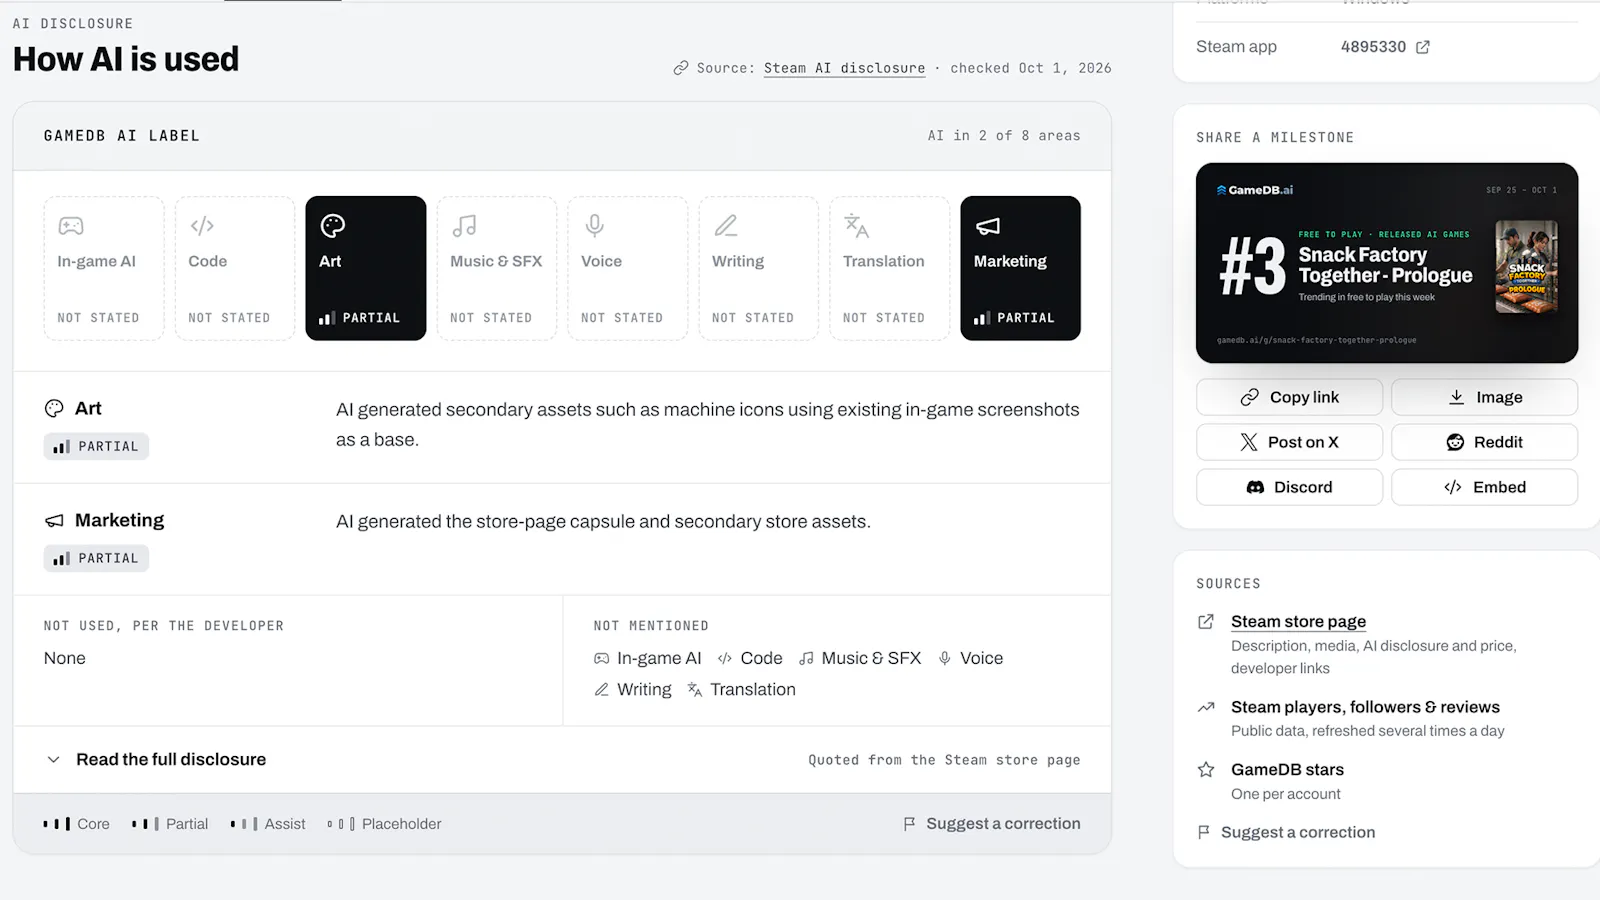Select the In-game AI area card
Screen dimensions: 1600x900
coord(104,268)
